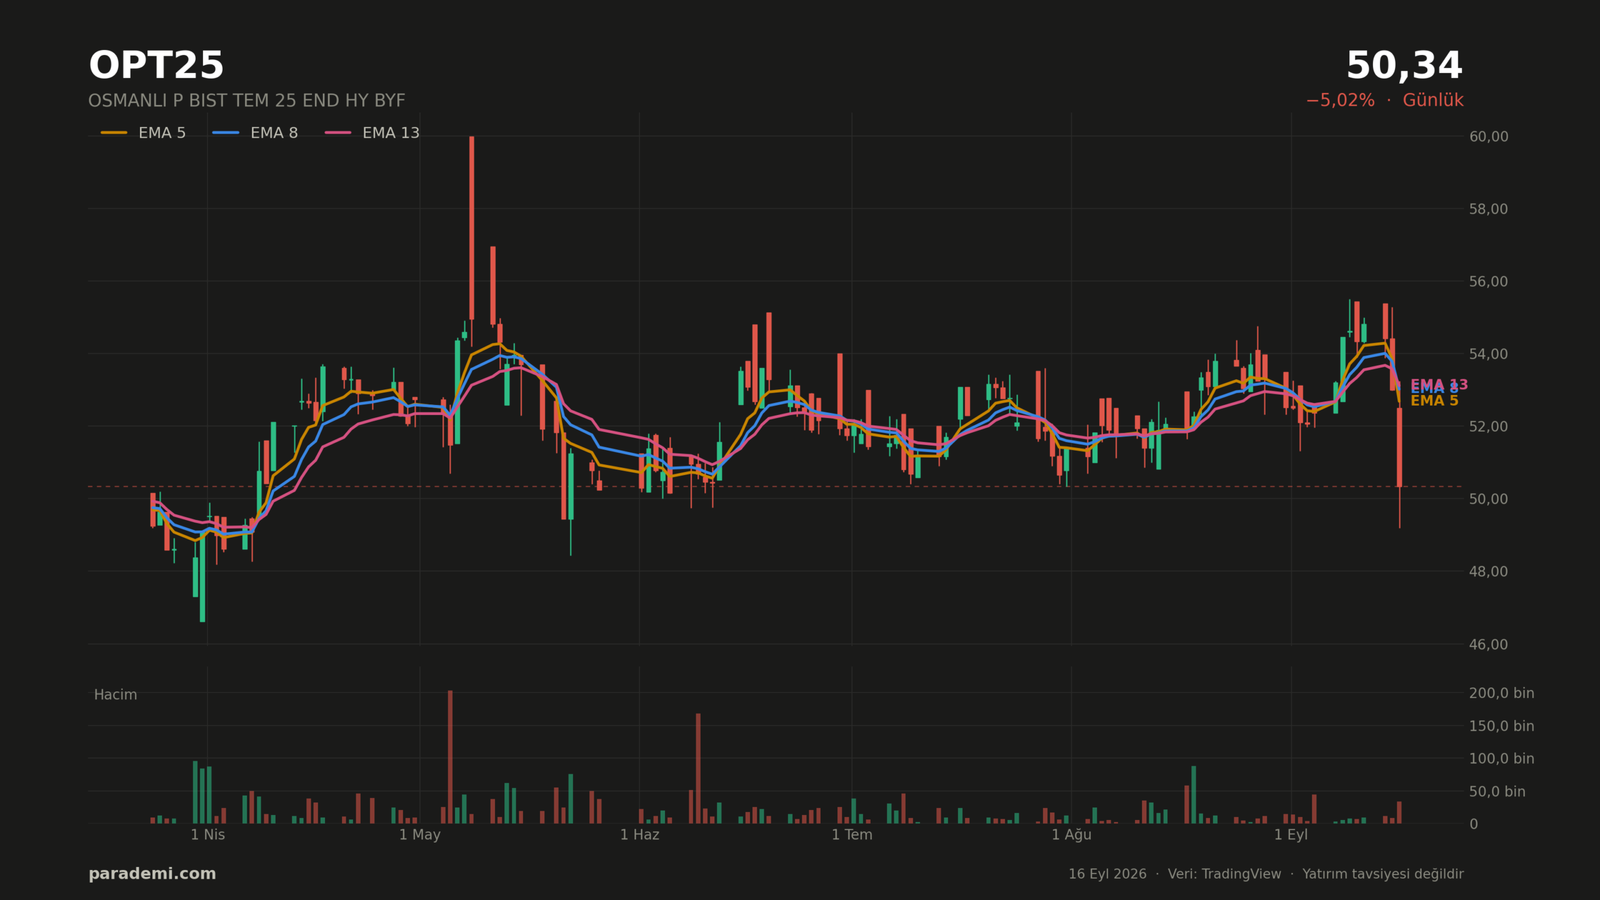
Task: Click the EMA 5 legend entry
Action: point(143,133)
